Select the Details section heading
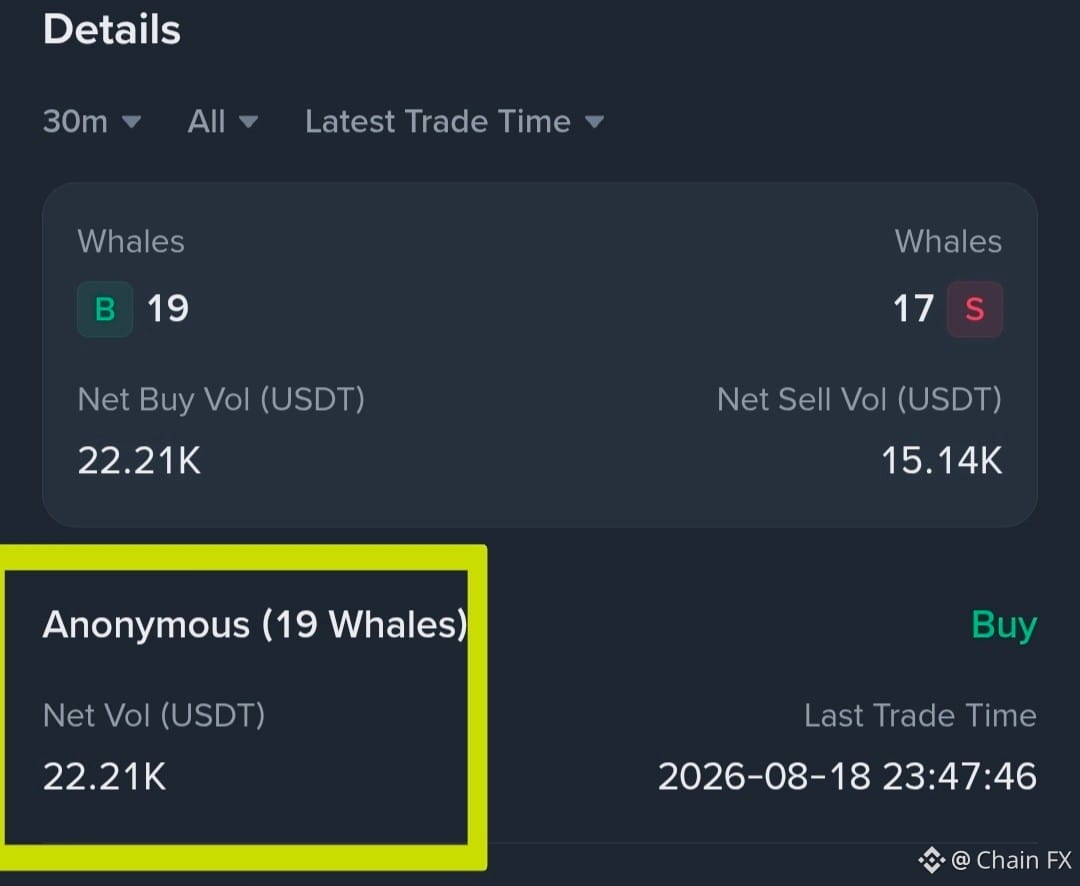The height and width of the screenshot is (886, 1080). [x=112, y=30]
